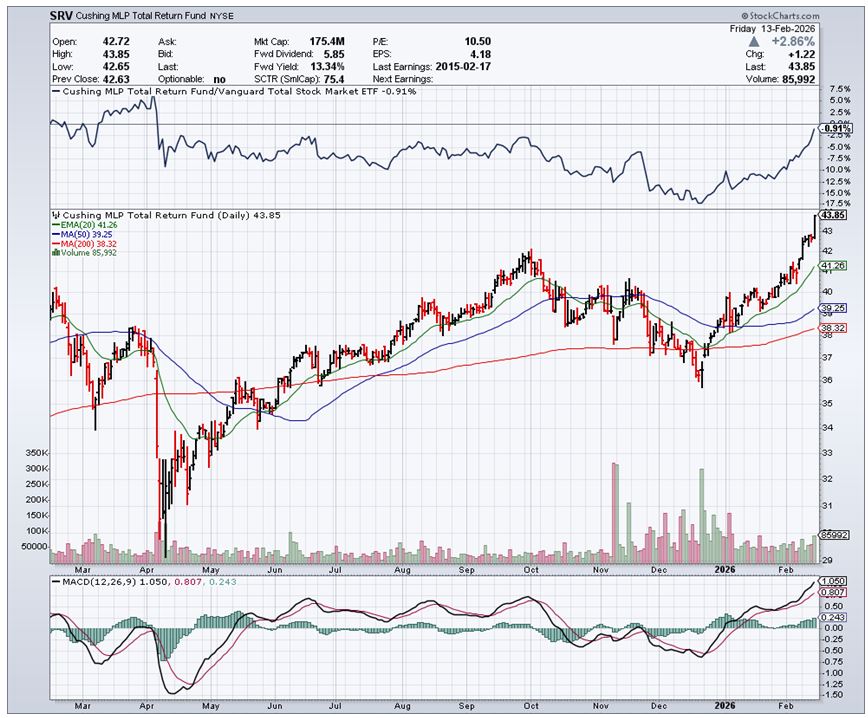The image size is (868, 718).
Task: Click the red 38.32 MA(200) axis tag
Action: tap(833, 327)
